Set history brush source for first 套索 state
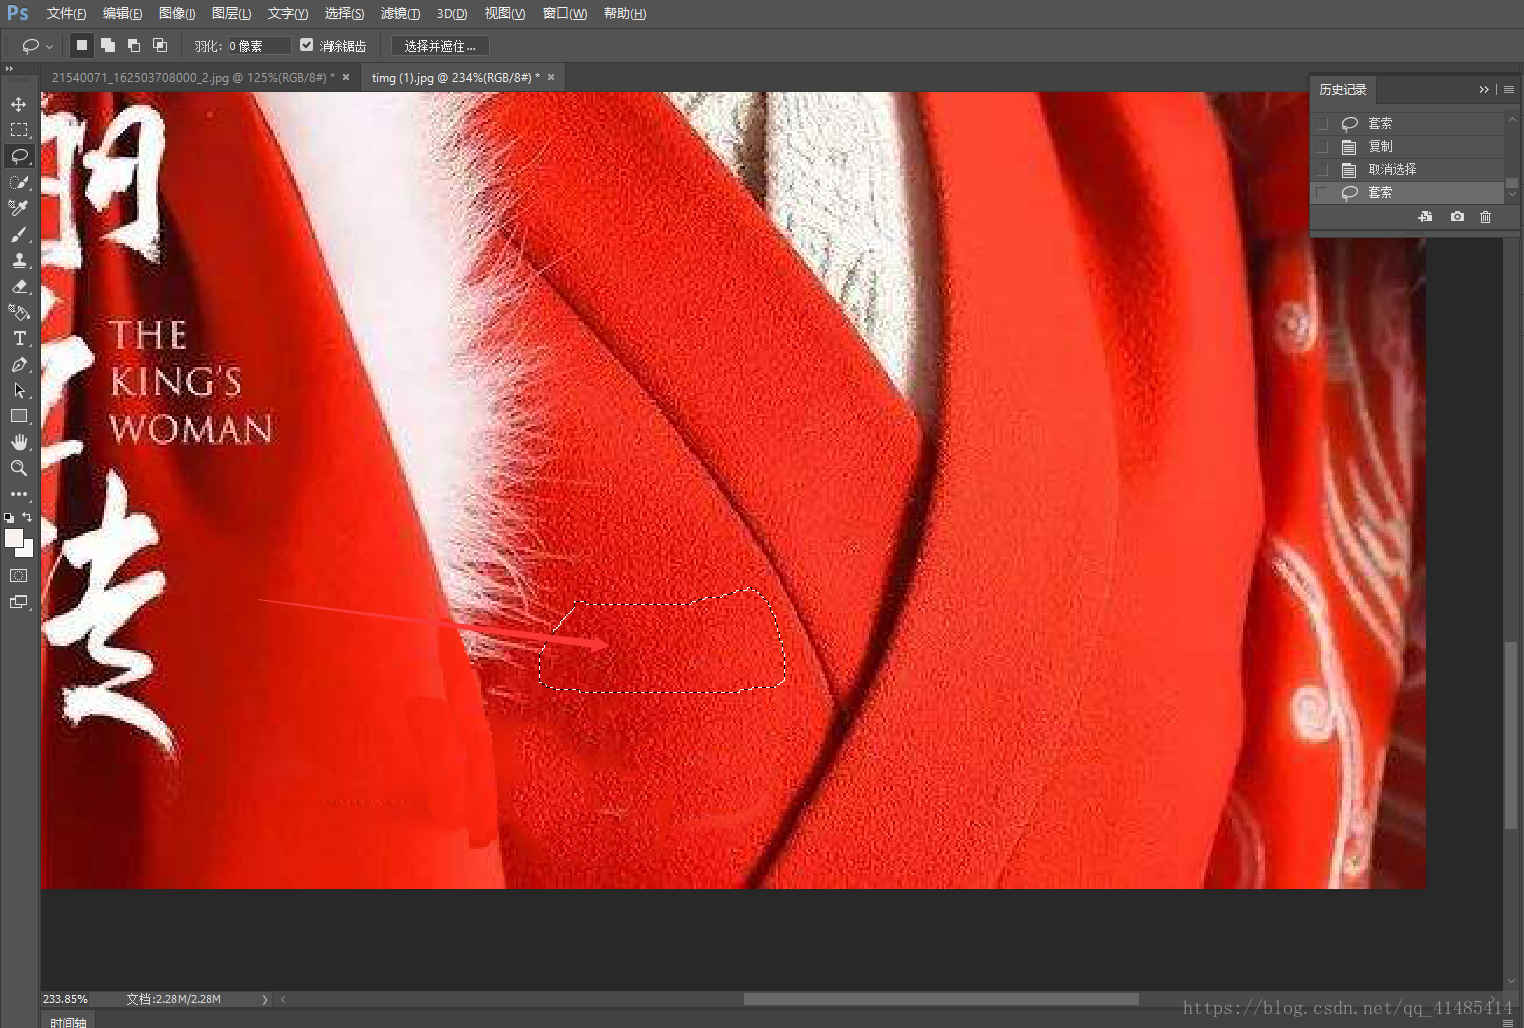Viewport: 1524px width, 1028px height. pyautogui.click(x=1322, y=123)
